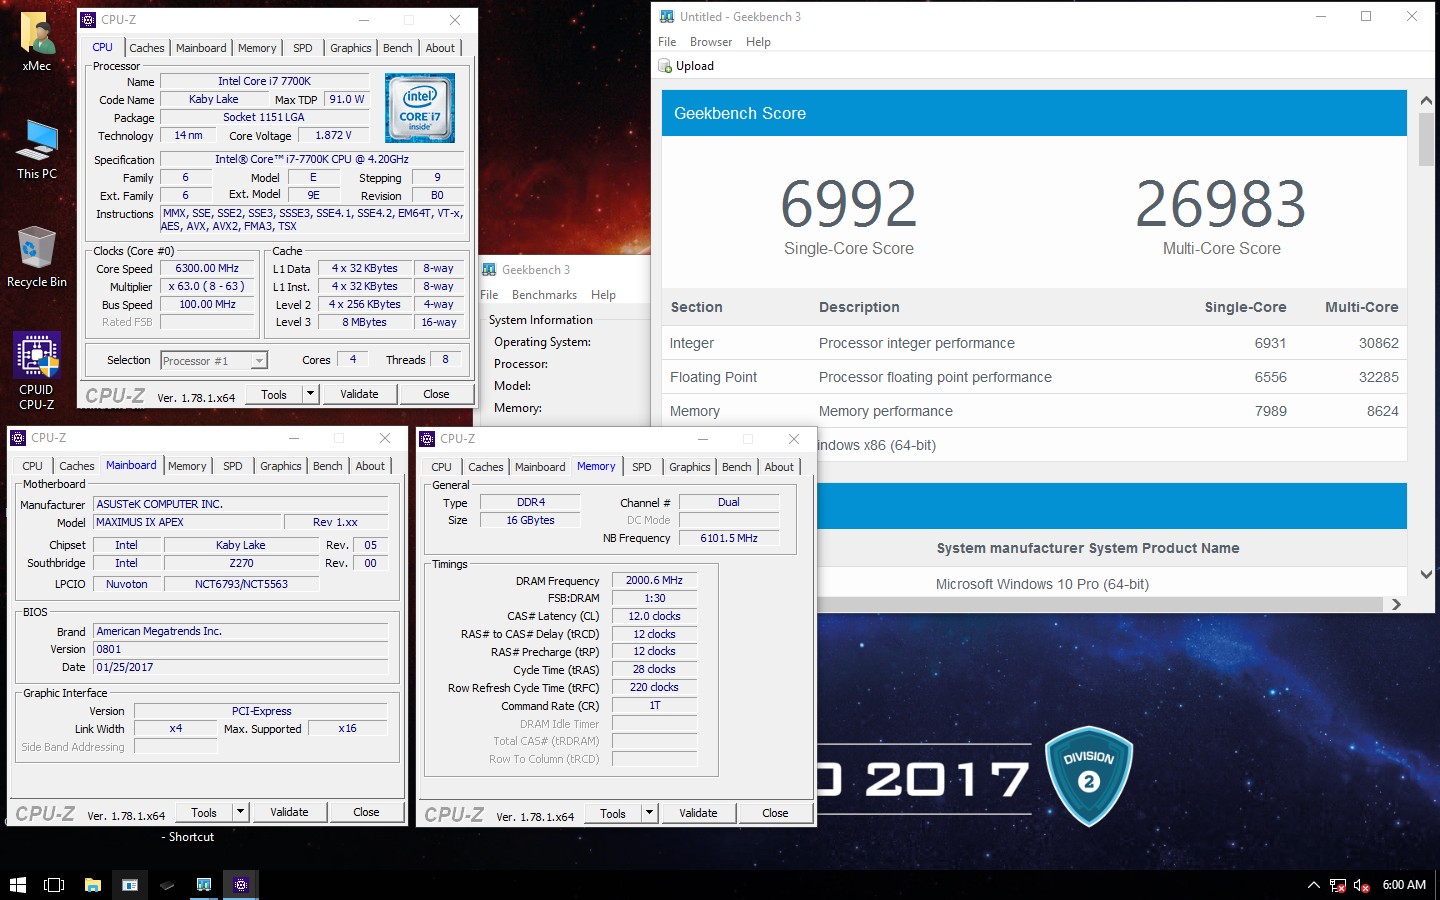
Task: Open Benchmarks menu in background Geekbench
Action: click(x=544, y=295)
